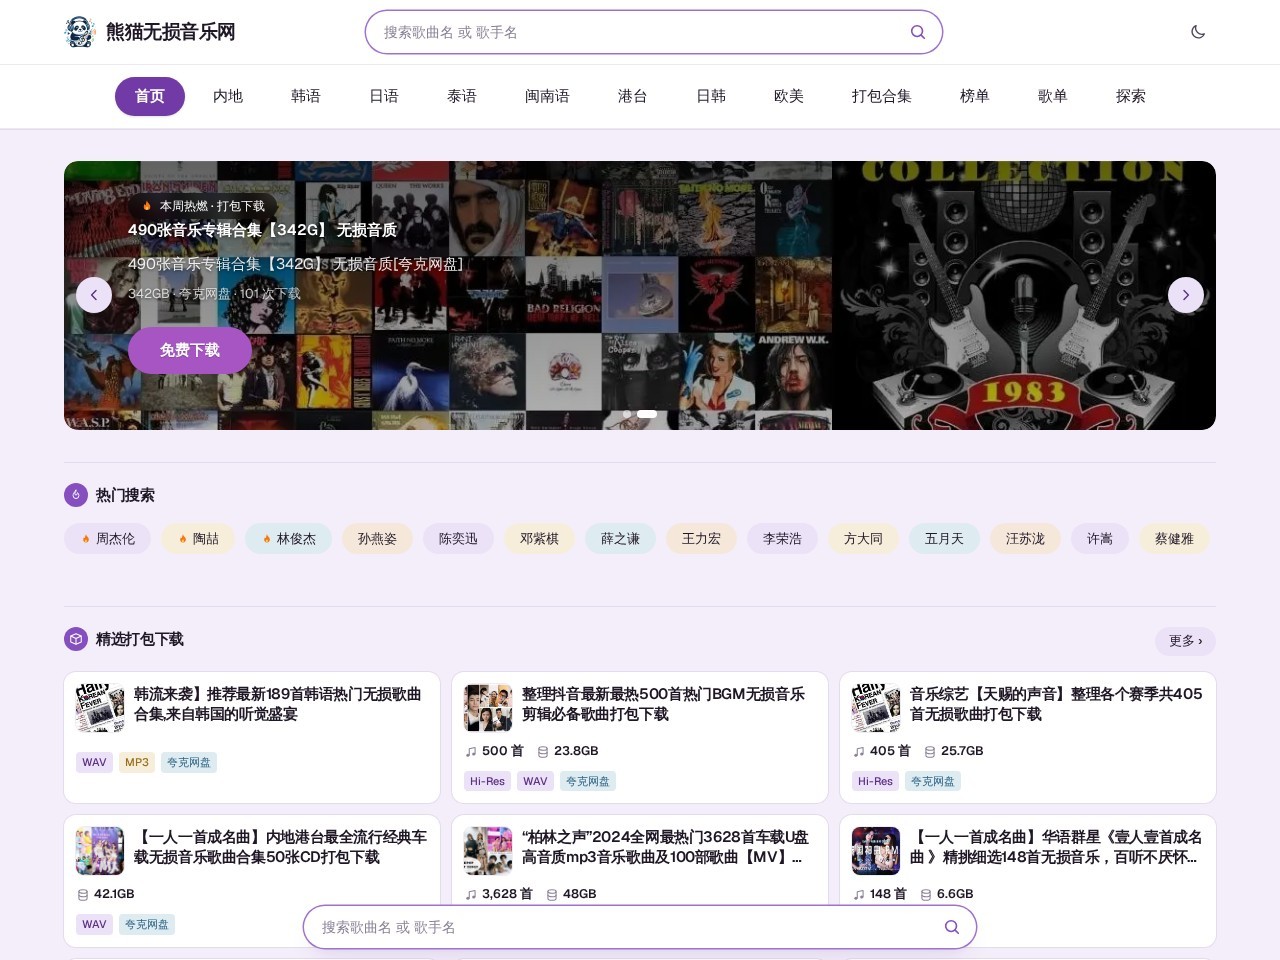Open 壹人壹首成名曲 148首 pack title
Image resolution: width=1280 pixels, height=960 pixels.
(1056, 847)
